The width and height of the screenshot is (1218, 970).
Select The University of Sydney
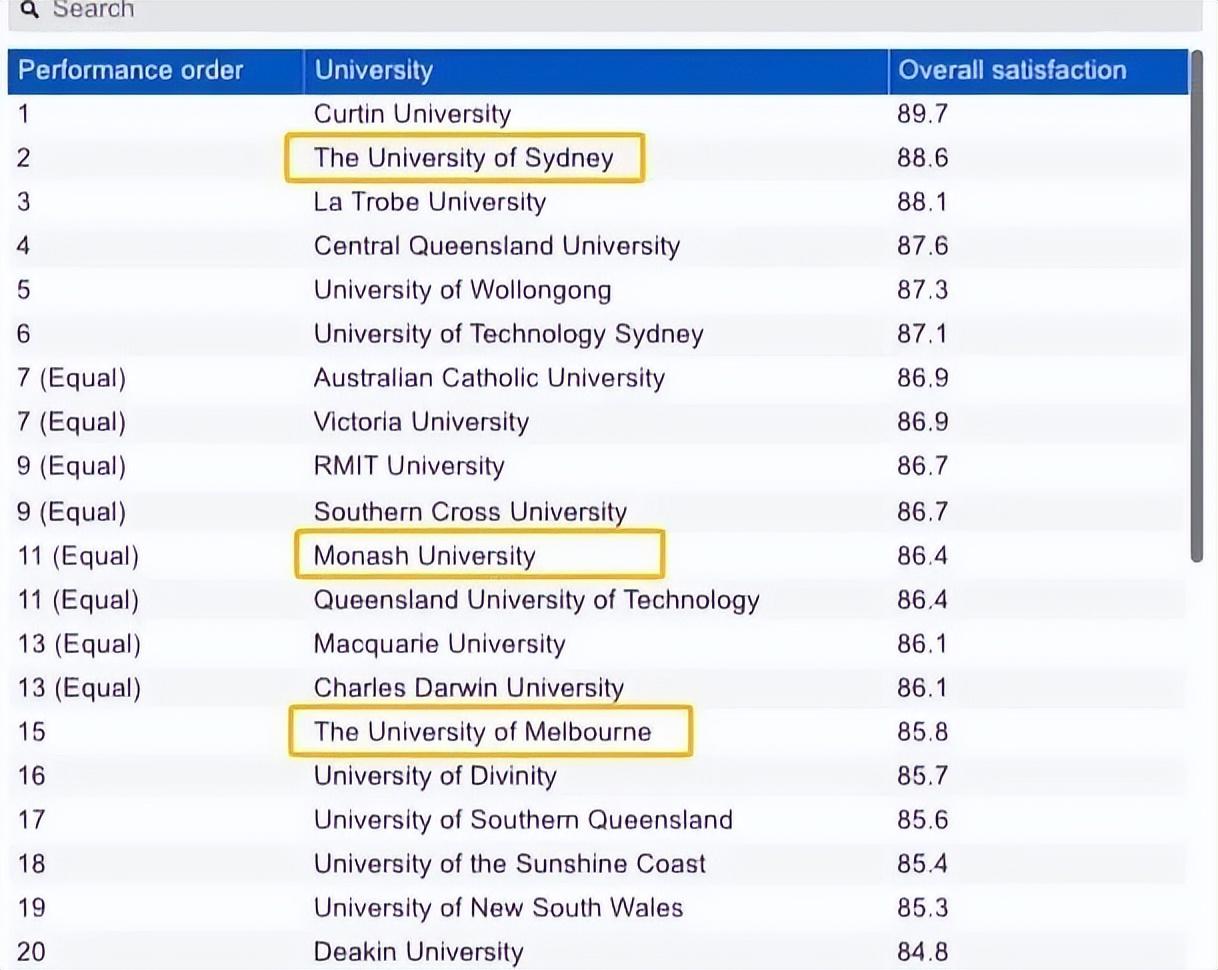[x=463, y=158]
